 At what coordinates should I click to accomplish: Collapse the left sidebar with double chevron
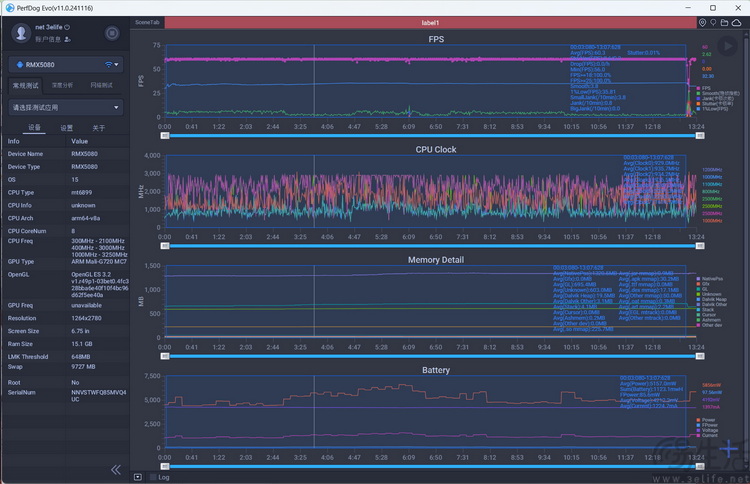click(116, 470)
